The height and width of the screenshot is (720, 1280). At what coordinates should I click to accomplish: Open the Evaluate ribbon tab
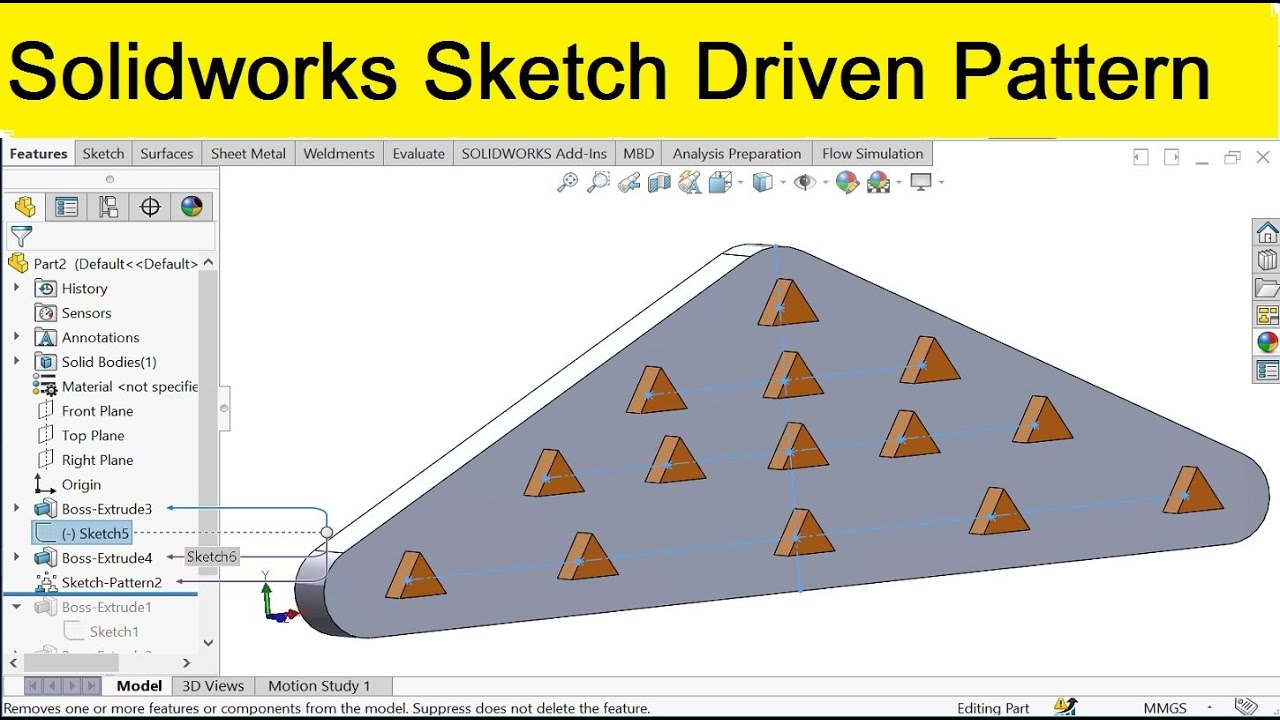(x=418, y=154)
